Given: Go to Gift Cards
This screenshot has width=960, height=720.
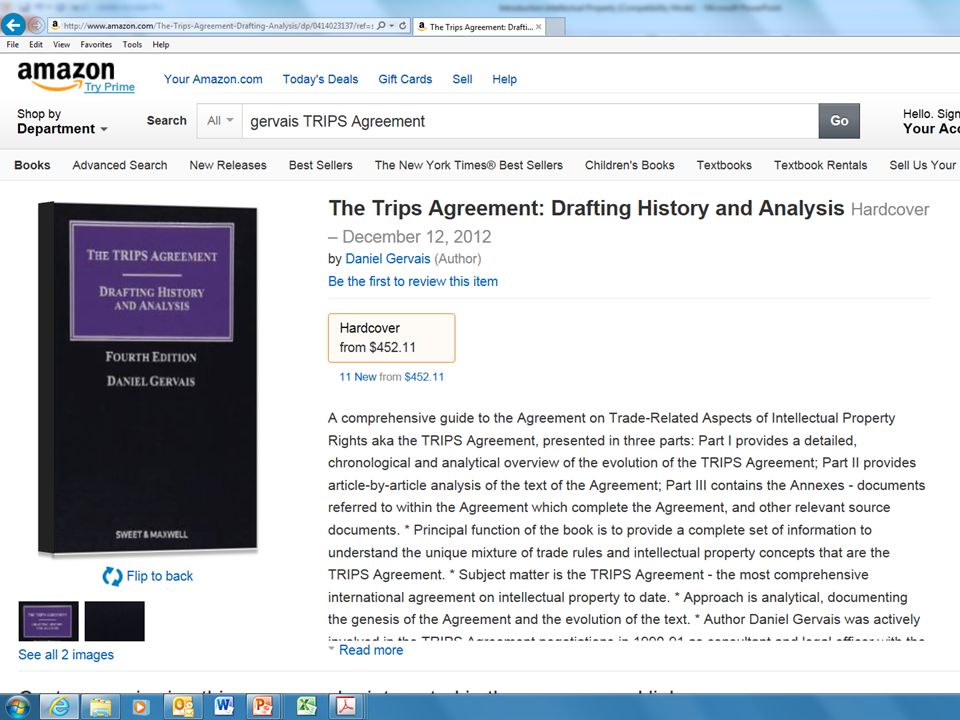Looking at the screenshot, I should tap(405, 79).
